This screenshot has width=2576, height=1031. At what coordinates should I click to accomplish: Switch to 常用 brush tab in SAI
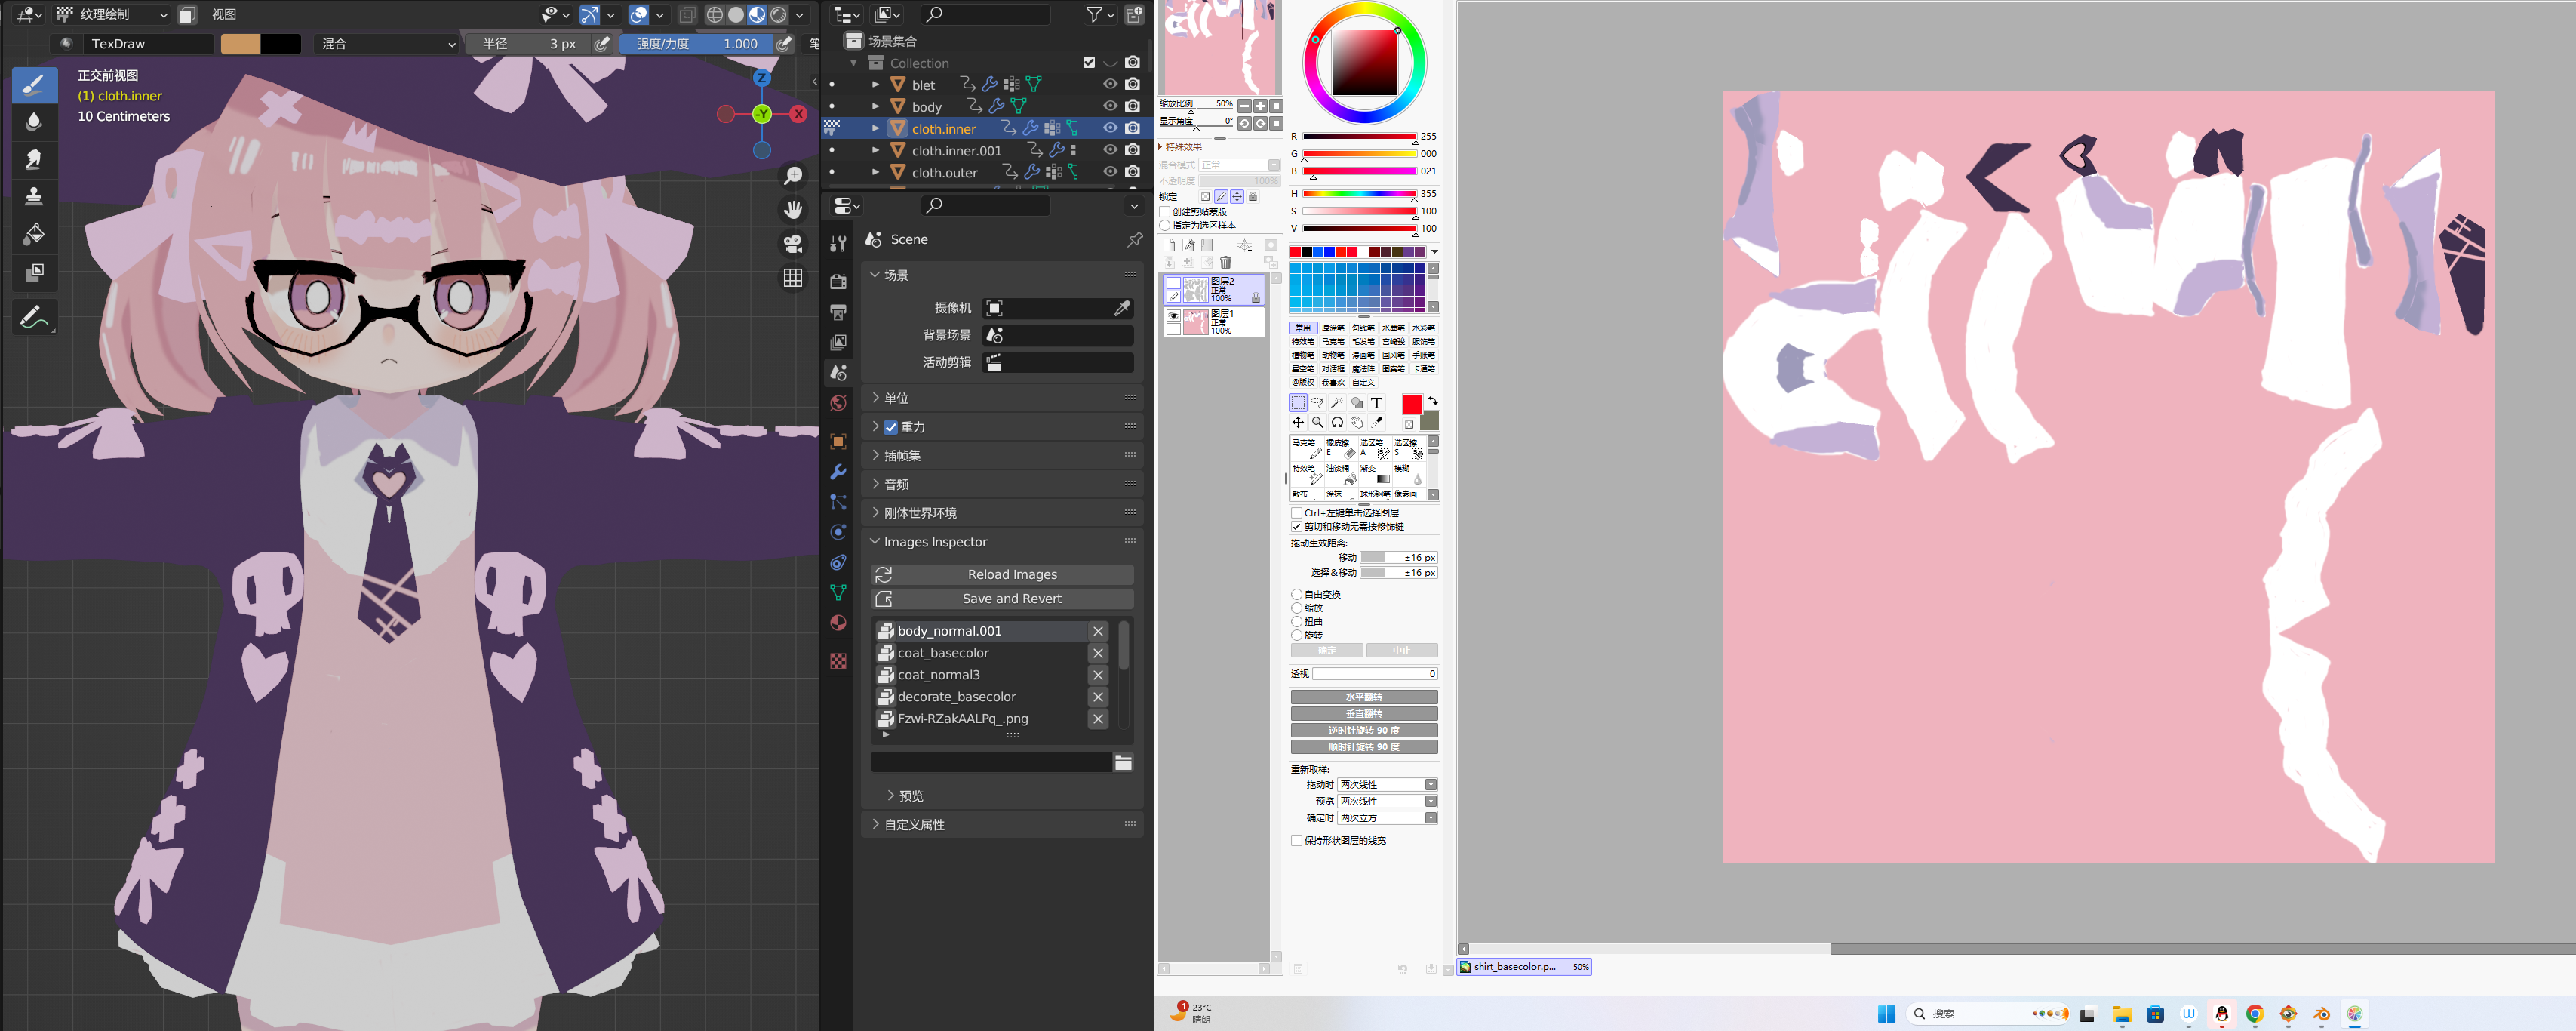[x=1302, y=328]
